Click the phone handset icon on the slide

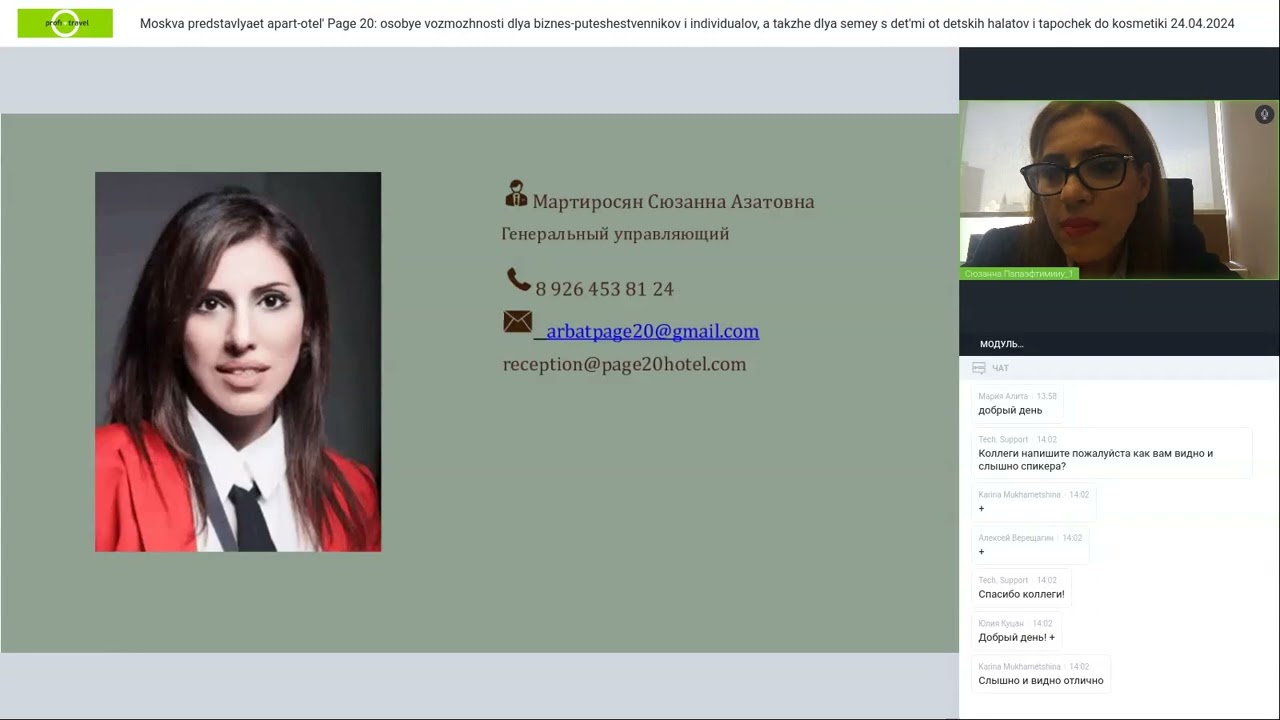click(x=519, y=280)
